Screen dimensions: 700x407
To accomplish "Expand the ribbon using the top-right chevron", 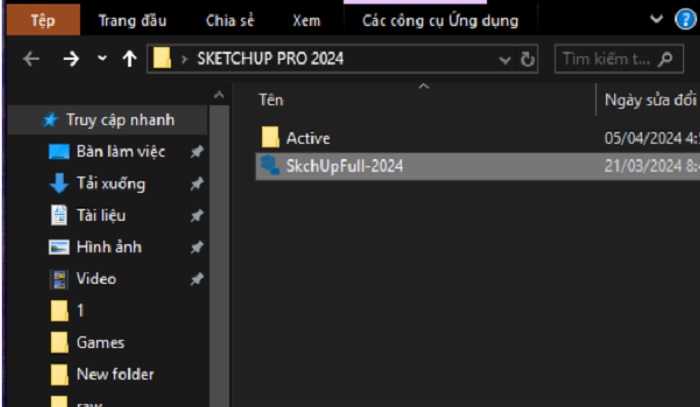I will [x=657, y=19].
